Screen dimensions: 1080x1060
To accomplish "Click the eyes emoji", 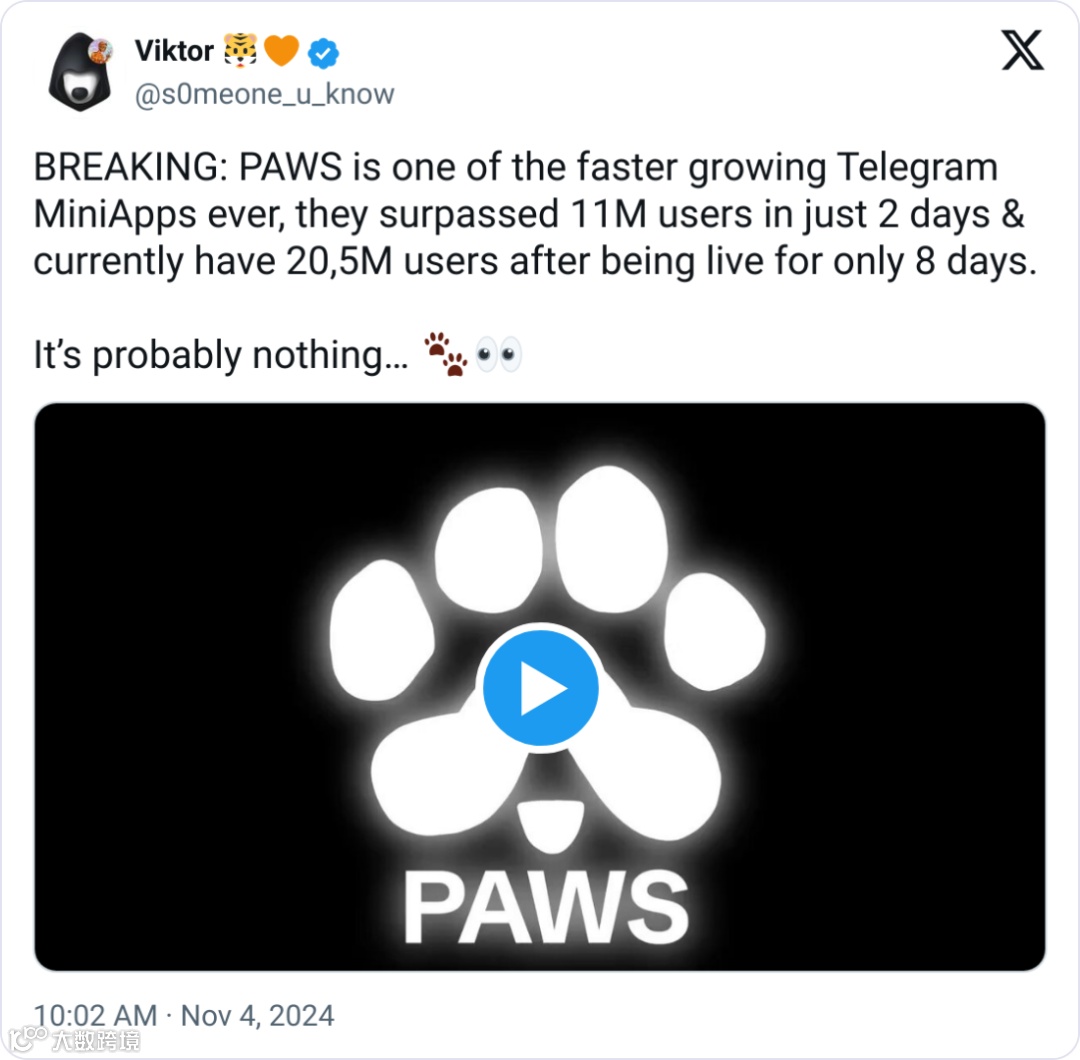I will click(498, 355).
